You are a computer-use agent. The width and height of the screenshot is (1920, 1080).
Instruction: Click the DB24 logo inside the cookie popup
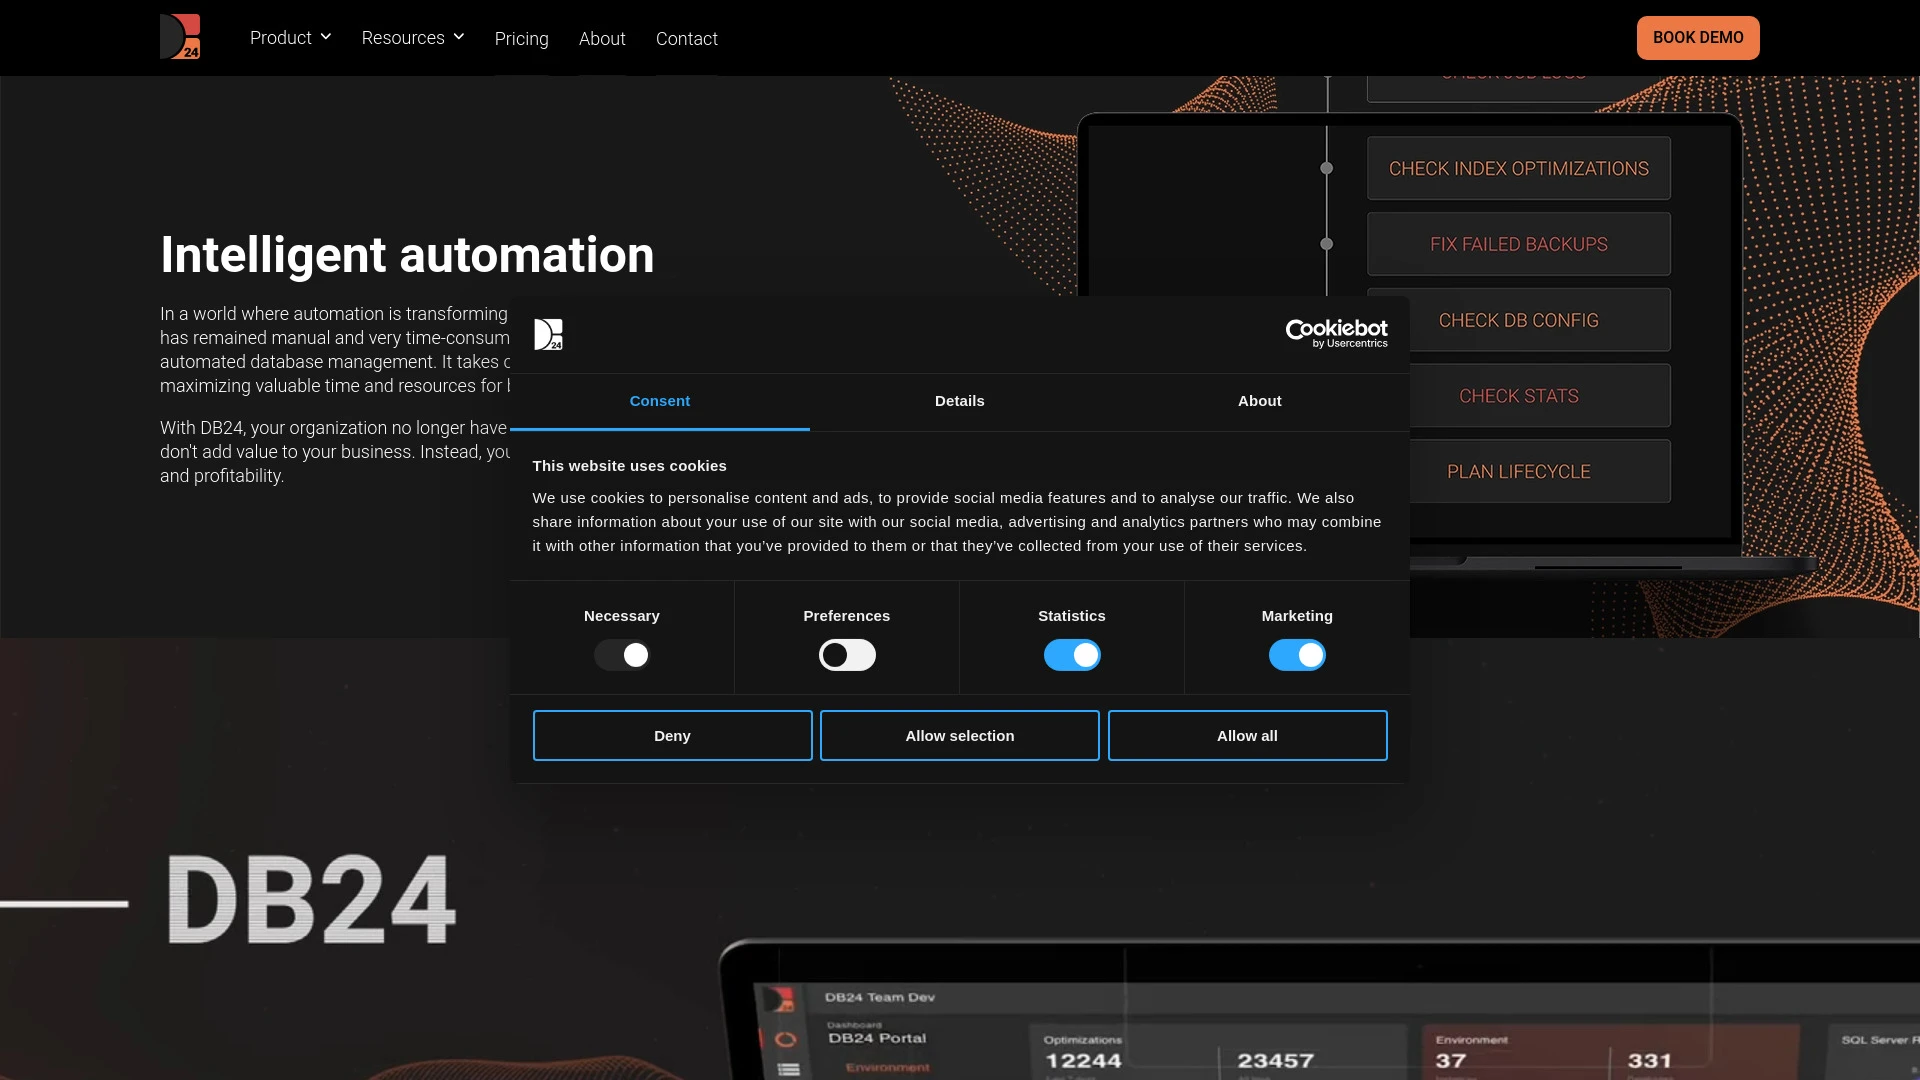tap(549, 334)
